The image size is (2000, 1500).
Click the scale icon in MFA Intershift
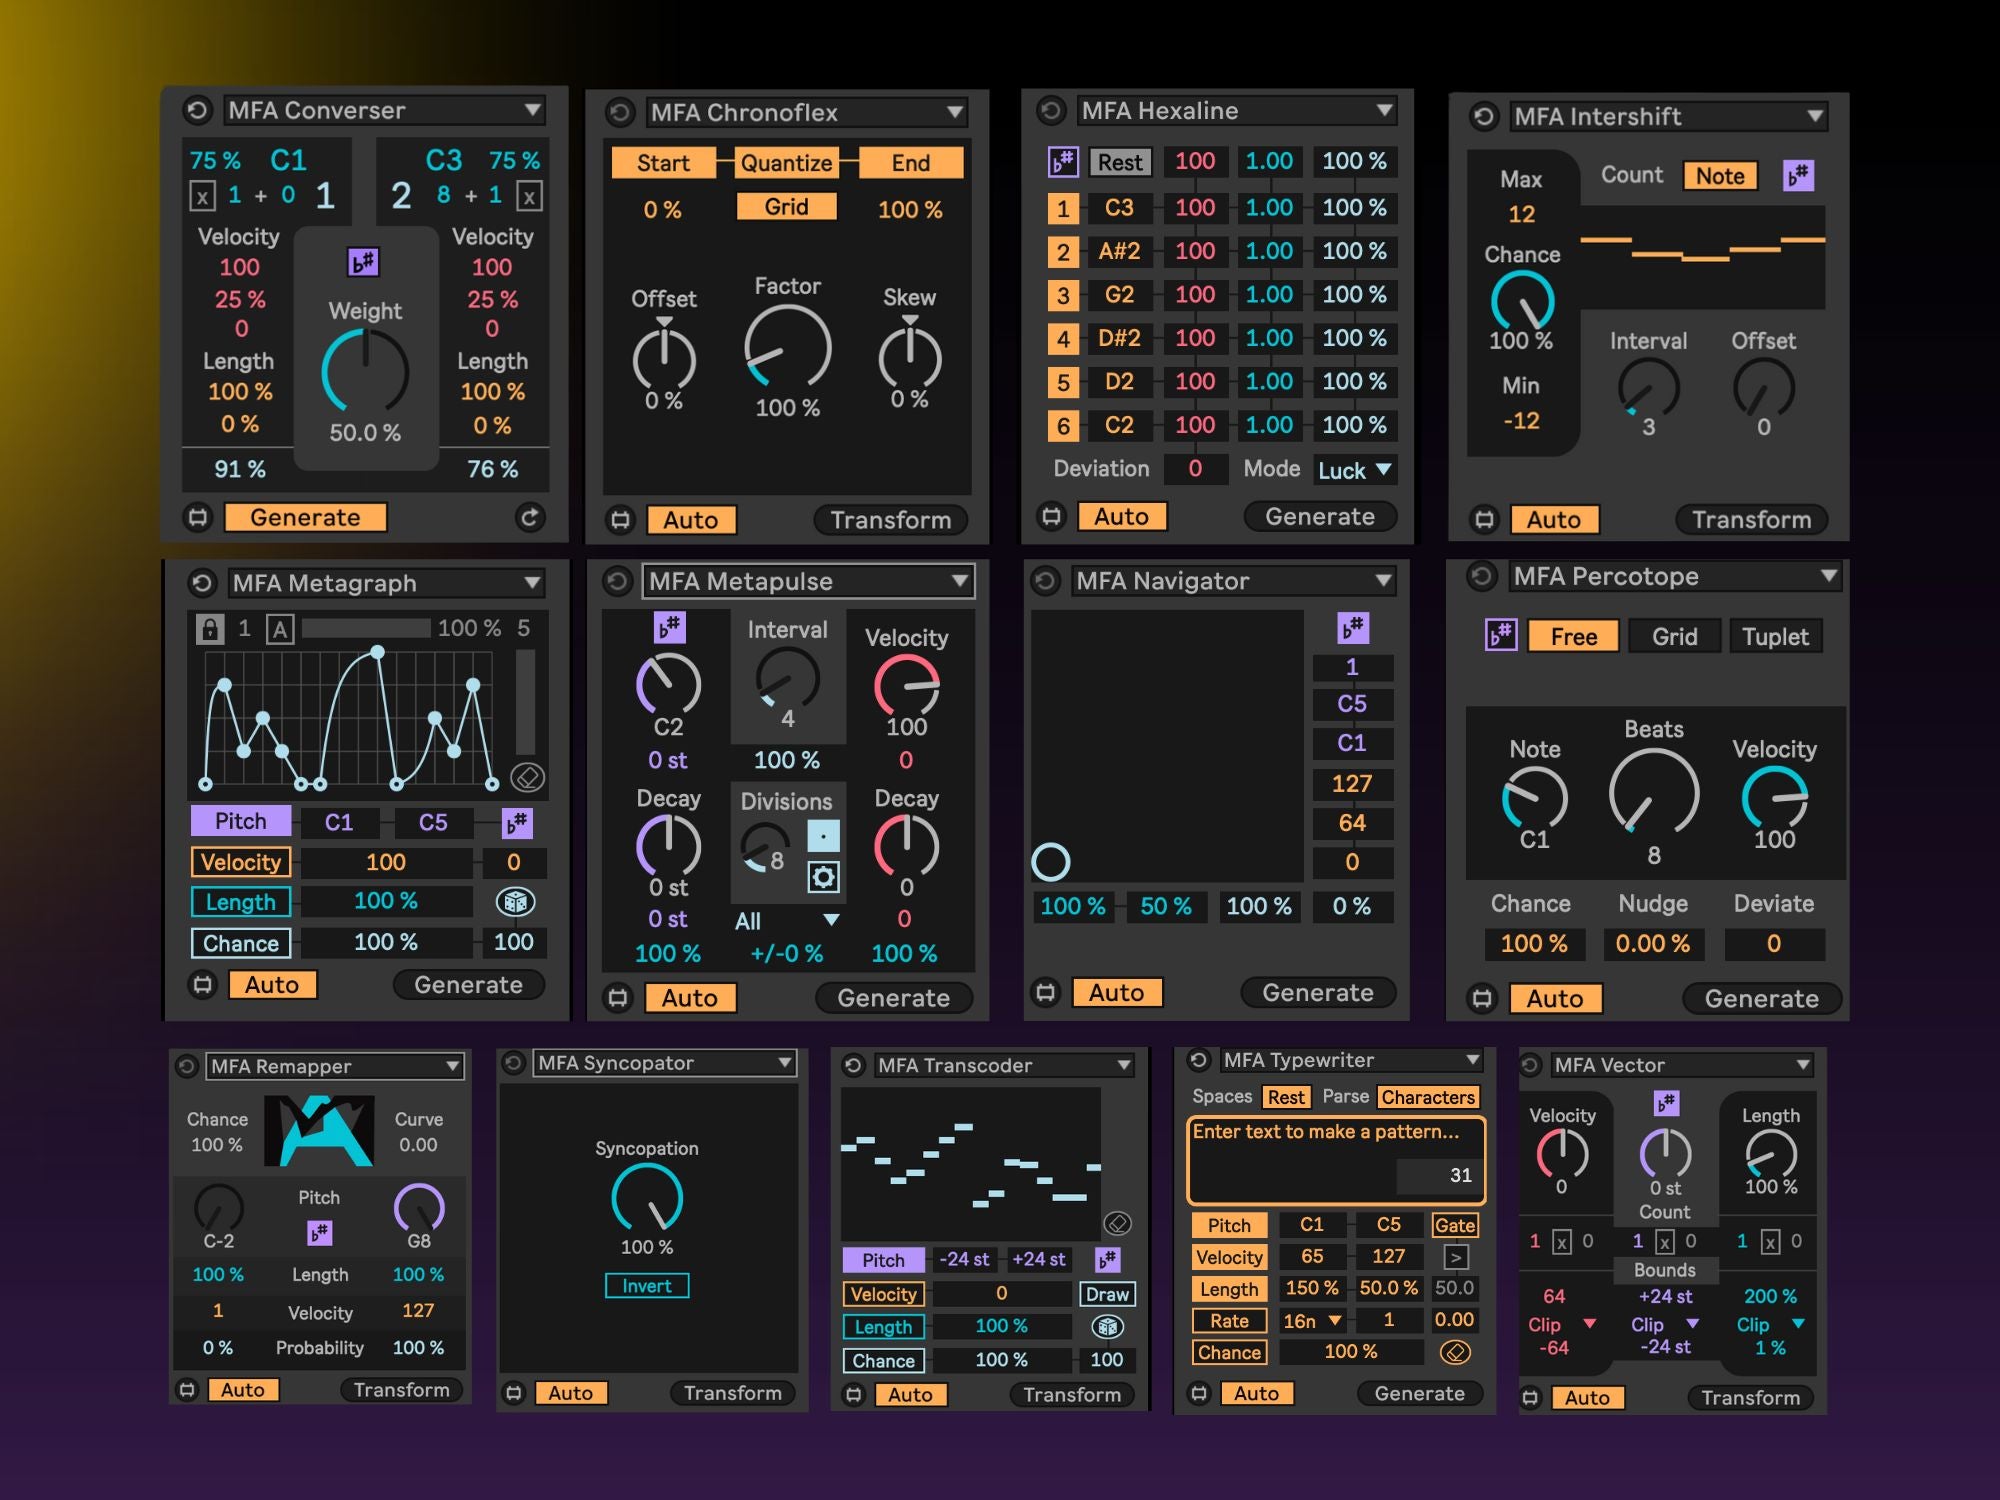pos(1798,176)
